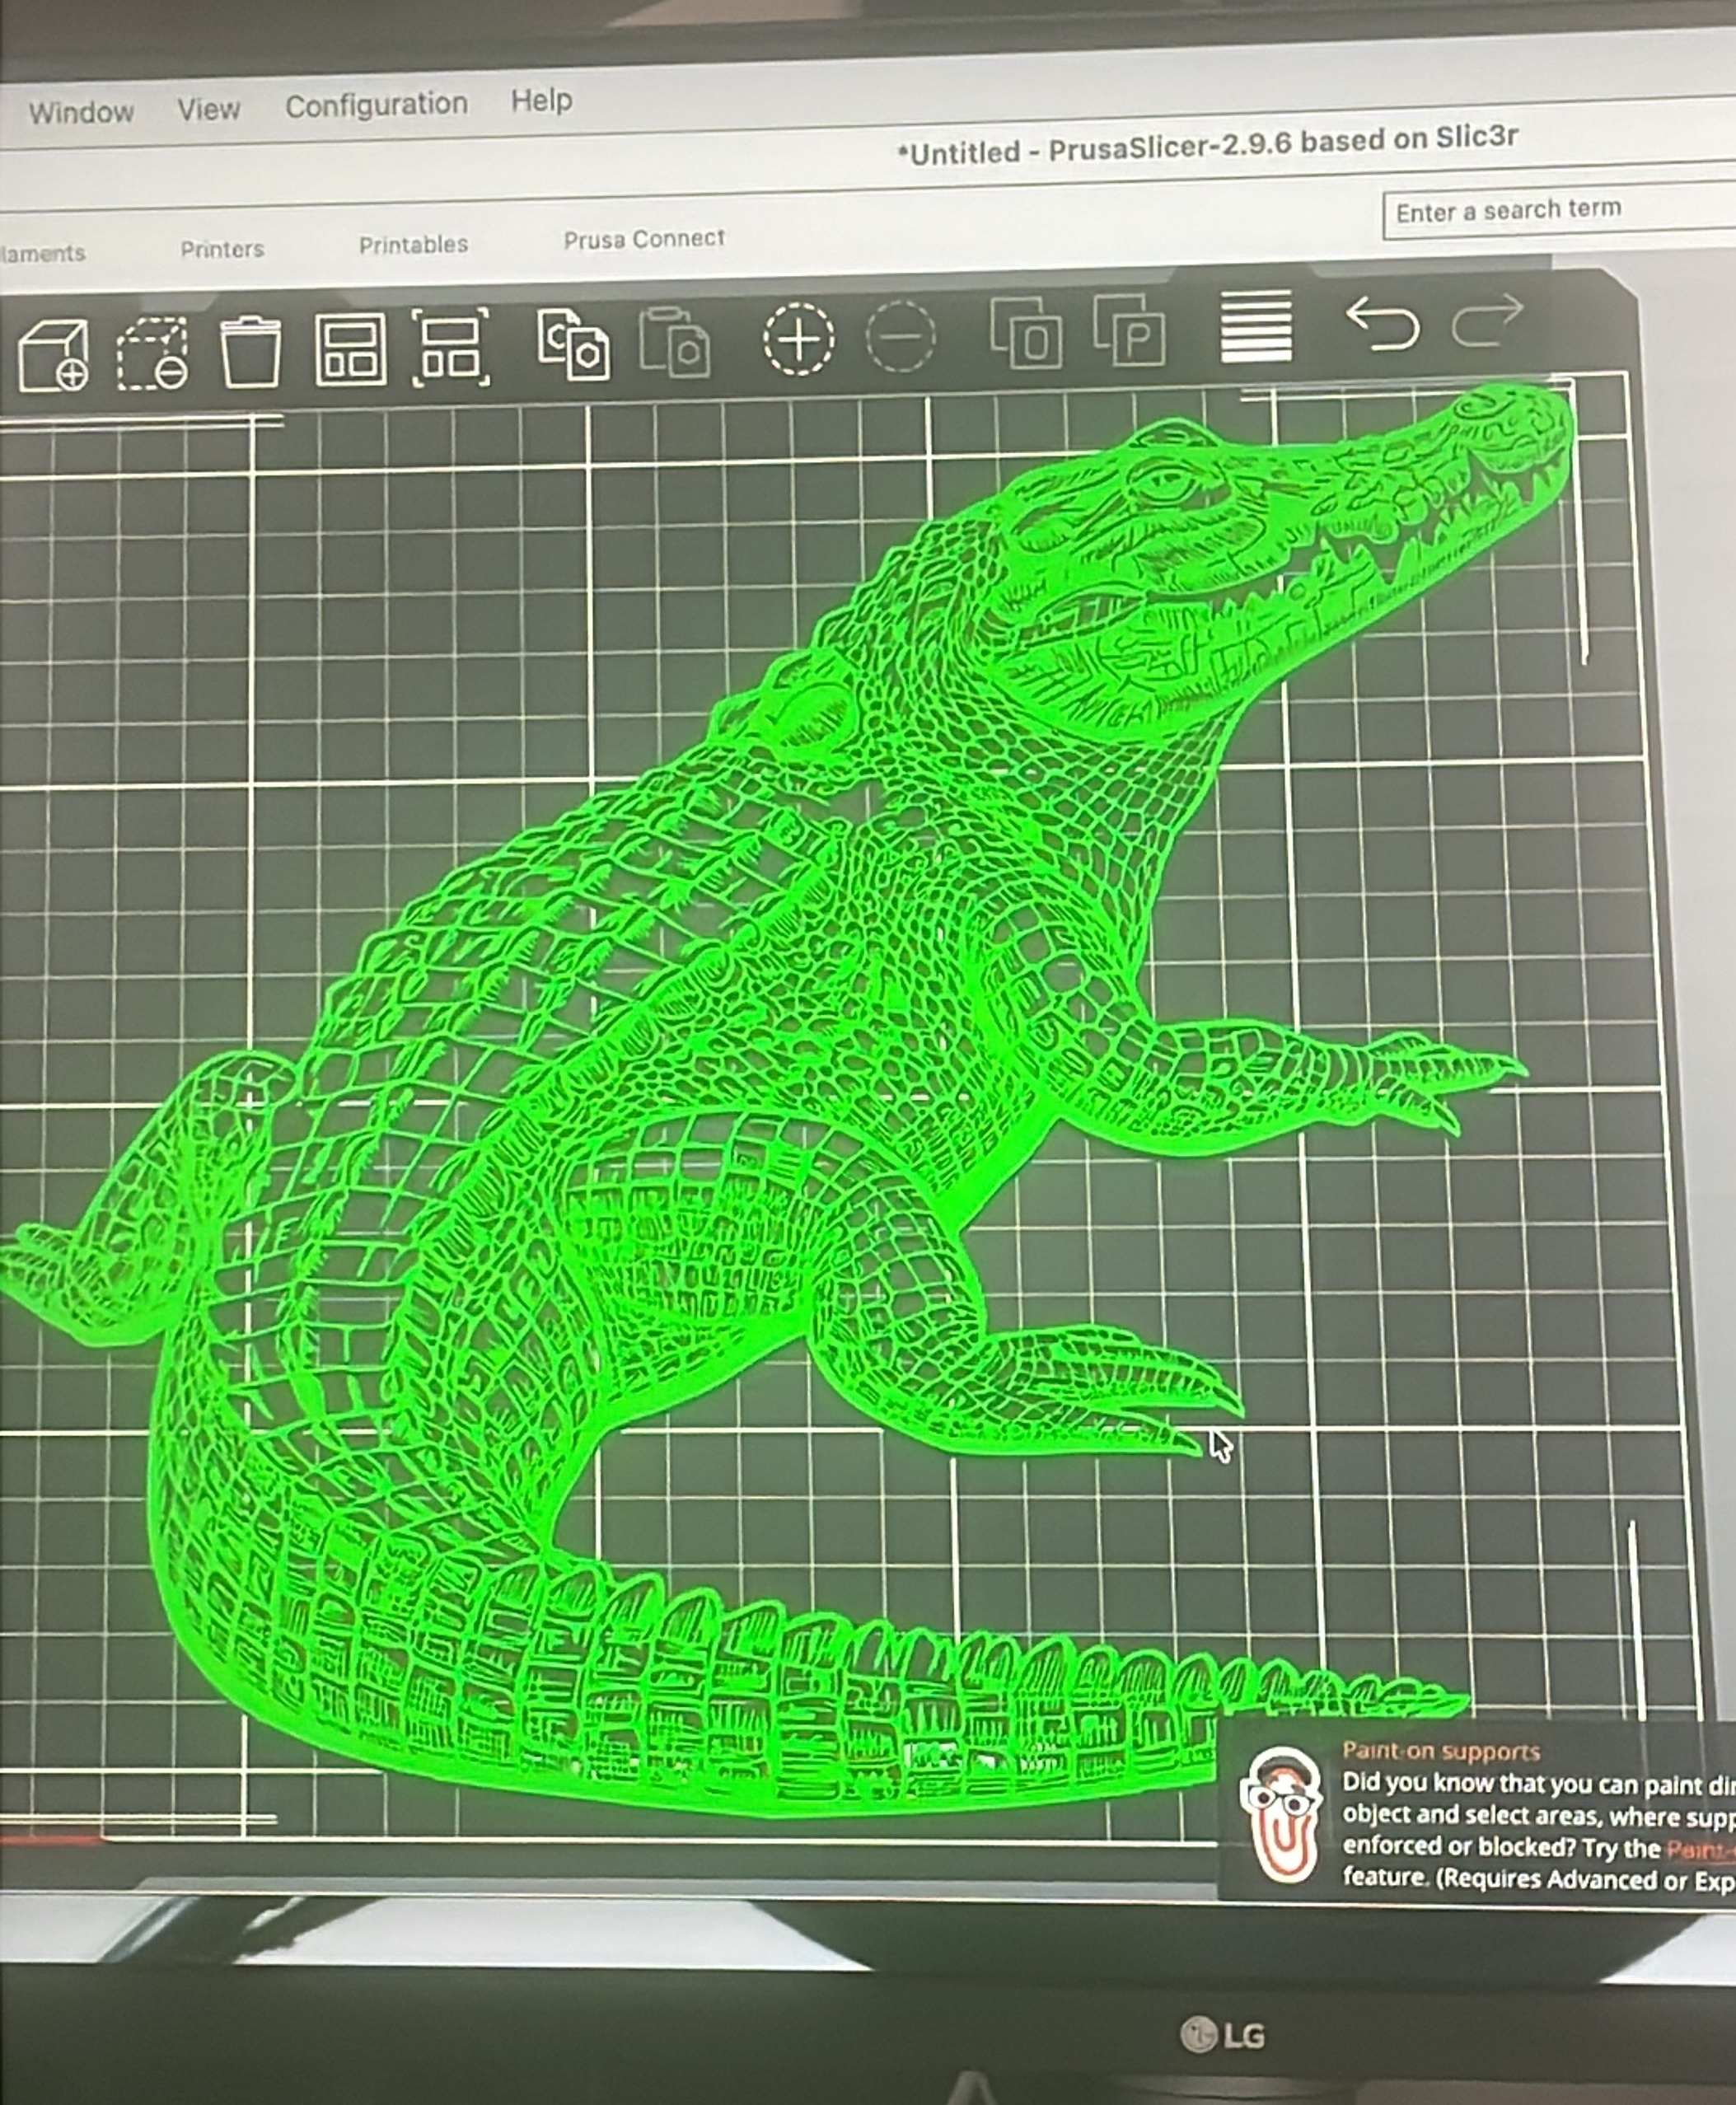
Task: Click the Add object cube icon
Action: point(53,354)
